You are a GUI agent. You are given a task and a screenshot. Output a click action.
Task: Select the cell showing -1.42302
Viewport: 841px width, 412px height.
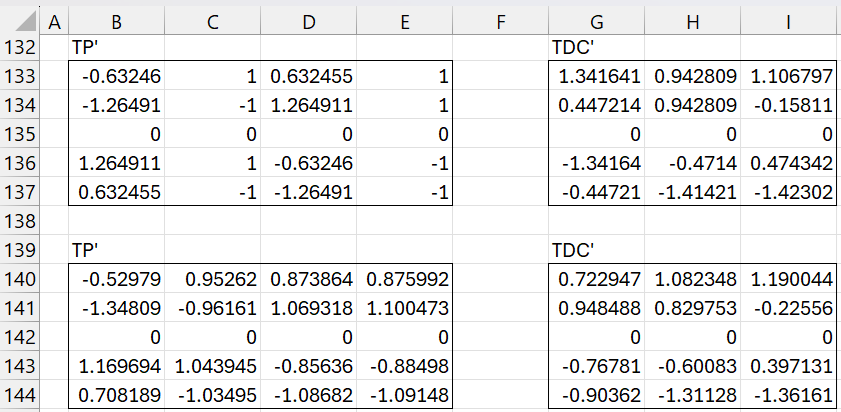(x=788, y=191)
